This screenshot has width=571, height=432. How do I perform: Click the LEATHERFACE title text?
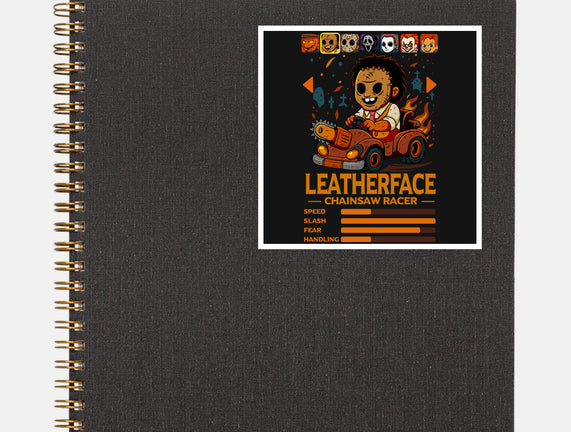point(370,184)
